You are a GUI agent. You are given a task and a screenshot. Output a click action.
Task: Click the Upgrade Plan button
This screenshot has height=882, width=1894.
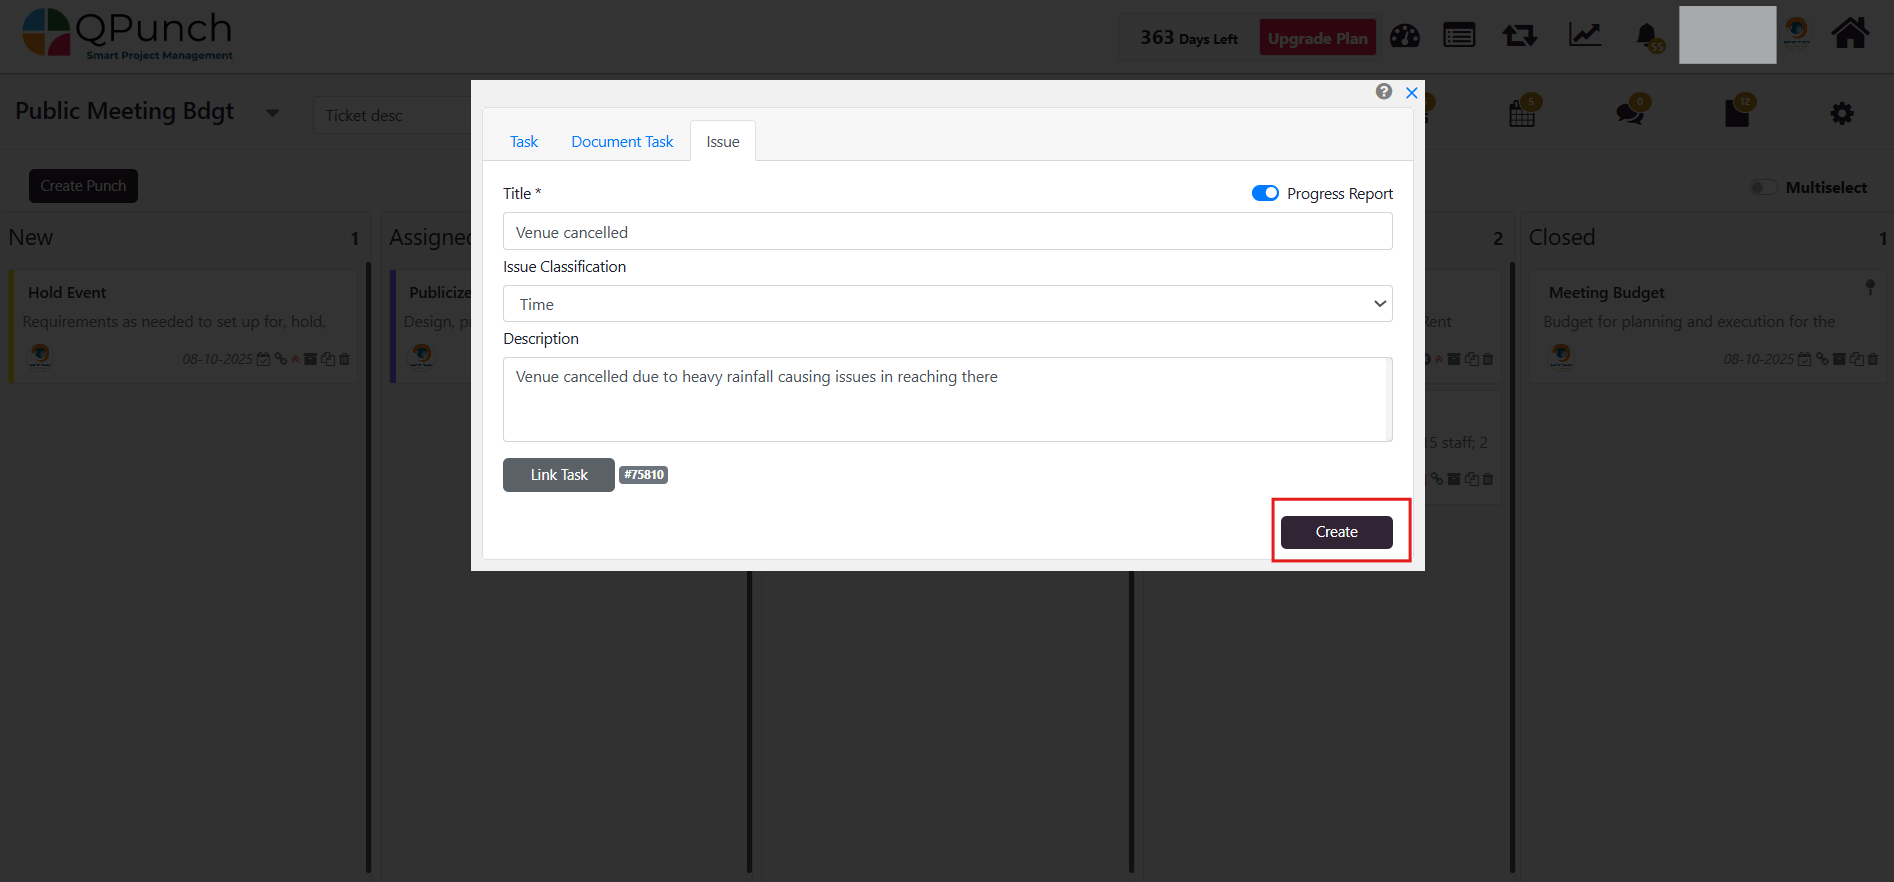pos(1317,38)
